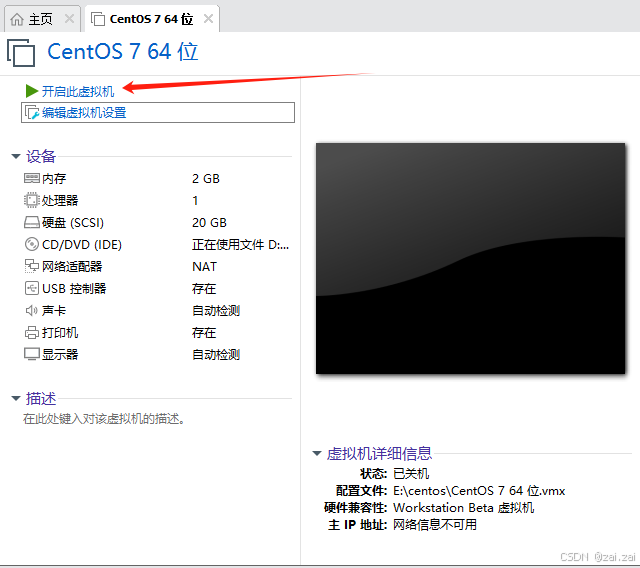Open the 显示器 device entry
The width and height of the screenshot is (640, 568).
(x=60, y=354)
